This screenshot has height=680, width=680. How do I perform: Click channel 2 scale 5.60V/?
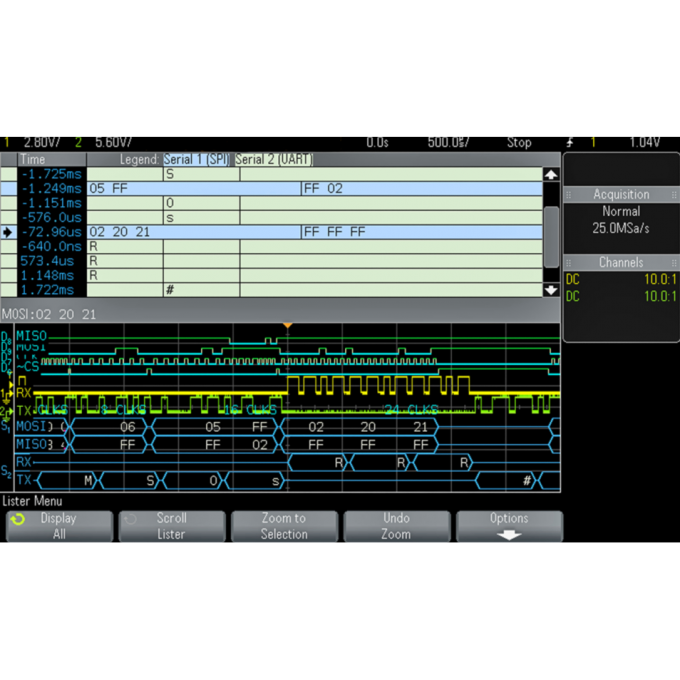pyautogui.click(x=113, y=143)
